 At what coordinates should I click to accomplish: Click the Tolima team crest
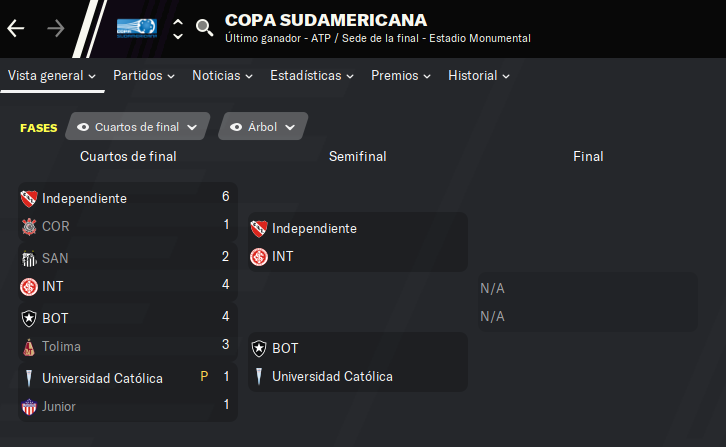point(29,347)
